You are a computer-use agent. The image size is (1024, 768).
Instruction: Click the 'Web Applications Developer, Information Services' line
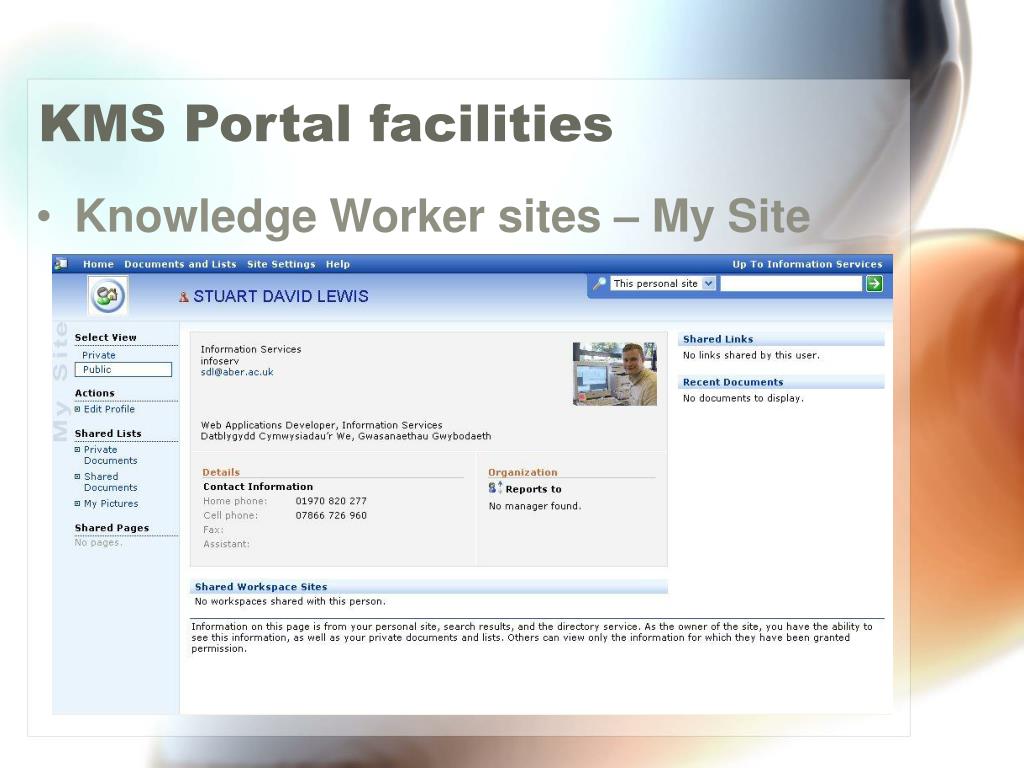(x=321, y=425)
